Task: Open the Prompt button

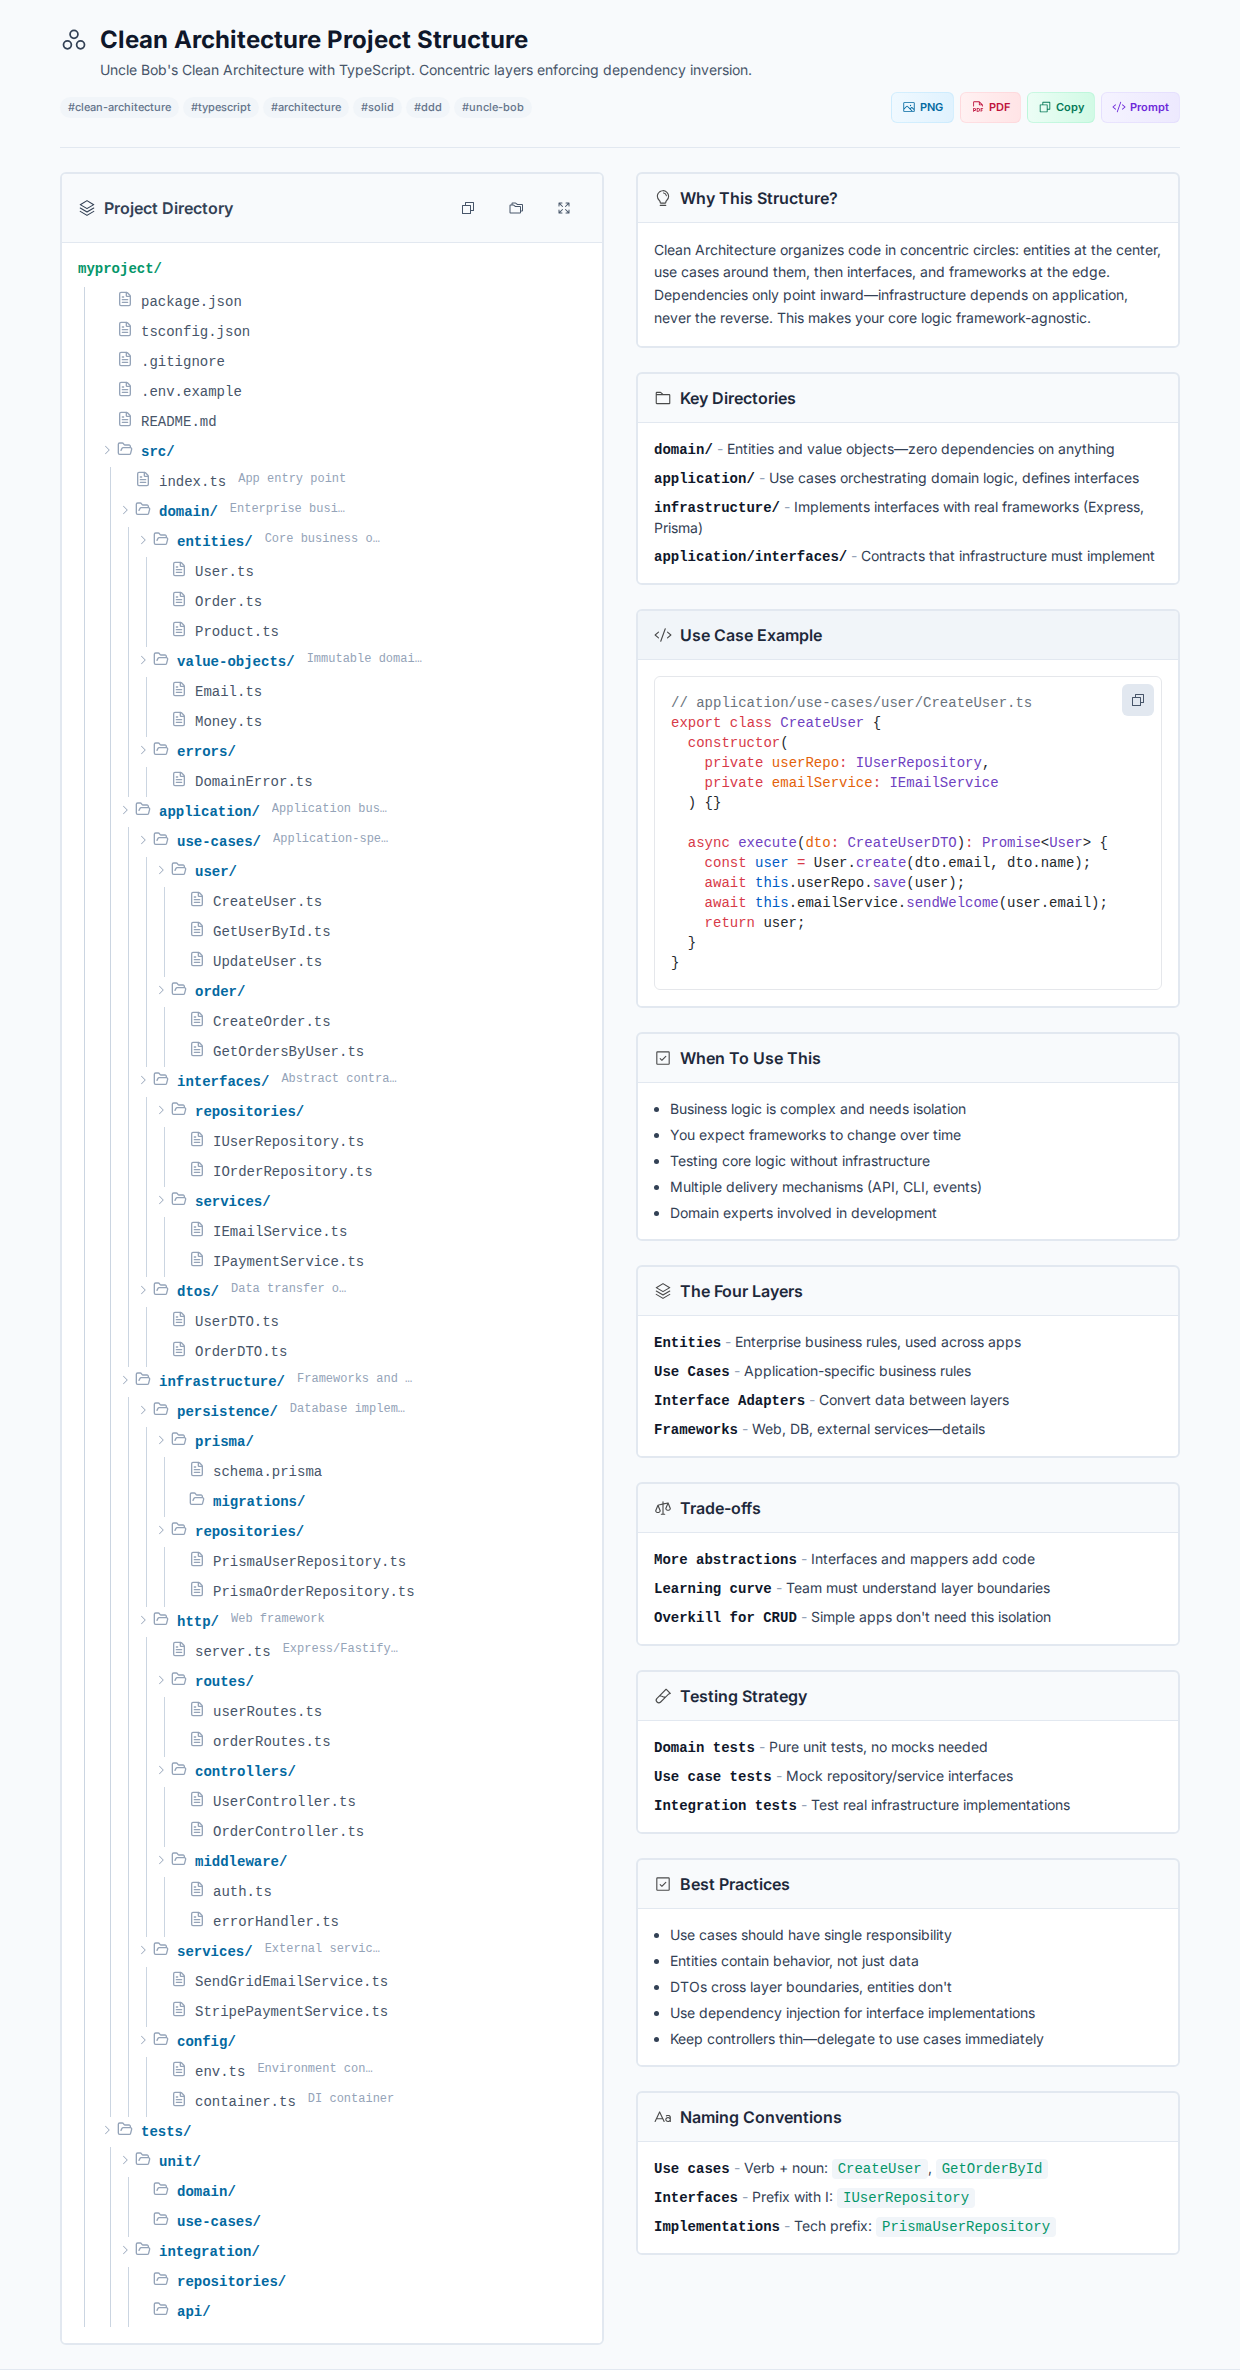Action: tap(1140, 107)
